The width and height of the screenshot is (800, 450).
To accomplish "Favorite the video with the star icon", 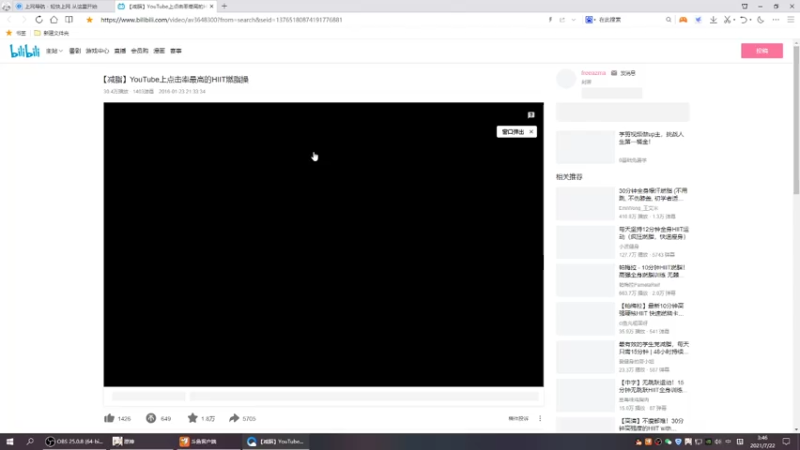I will click(192, 418).
